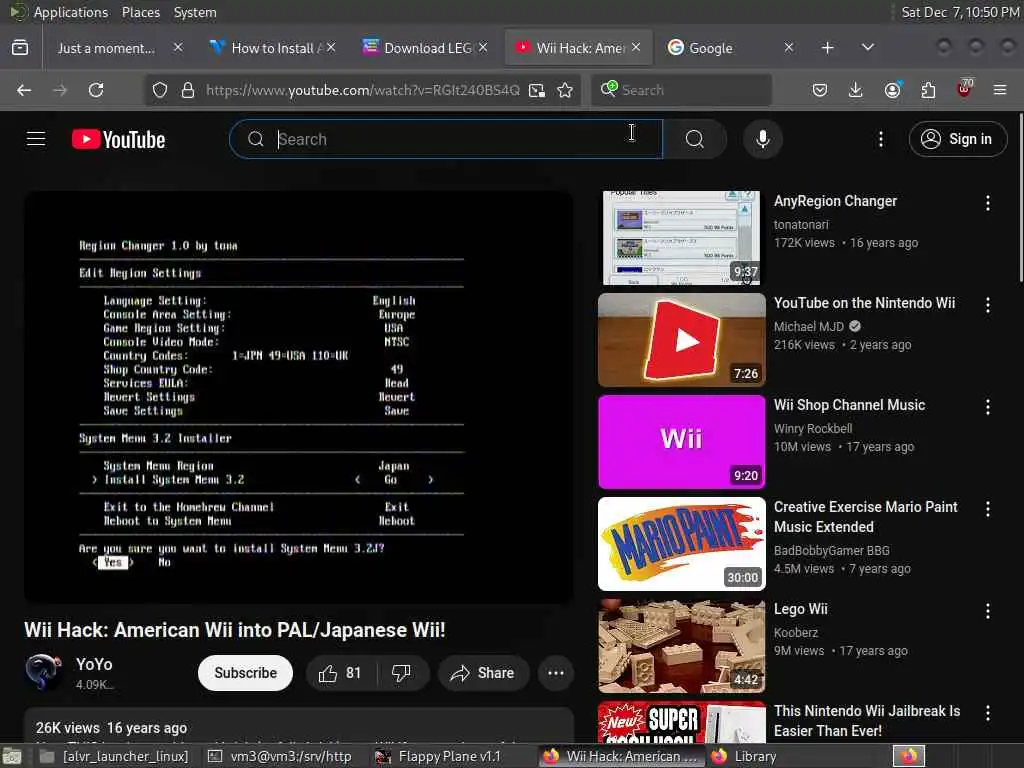The image size is (1024, 768).
Task: Click the Firefox toolbar search box
Action: (681, 90)
